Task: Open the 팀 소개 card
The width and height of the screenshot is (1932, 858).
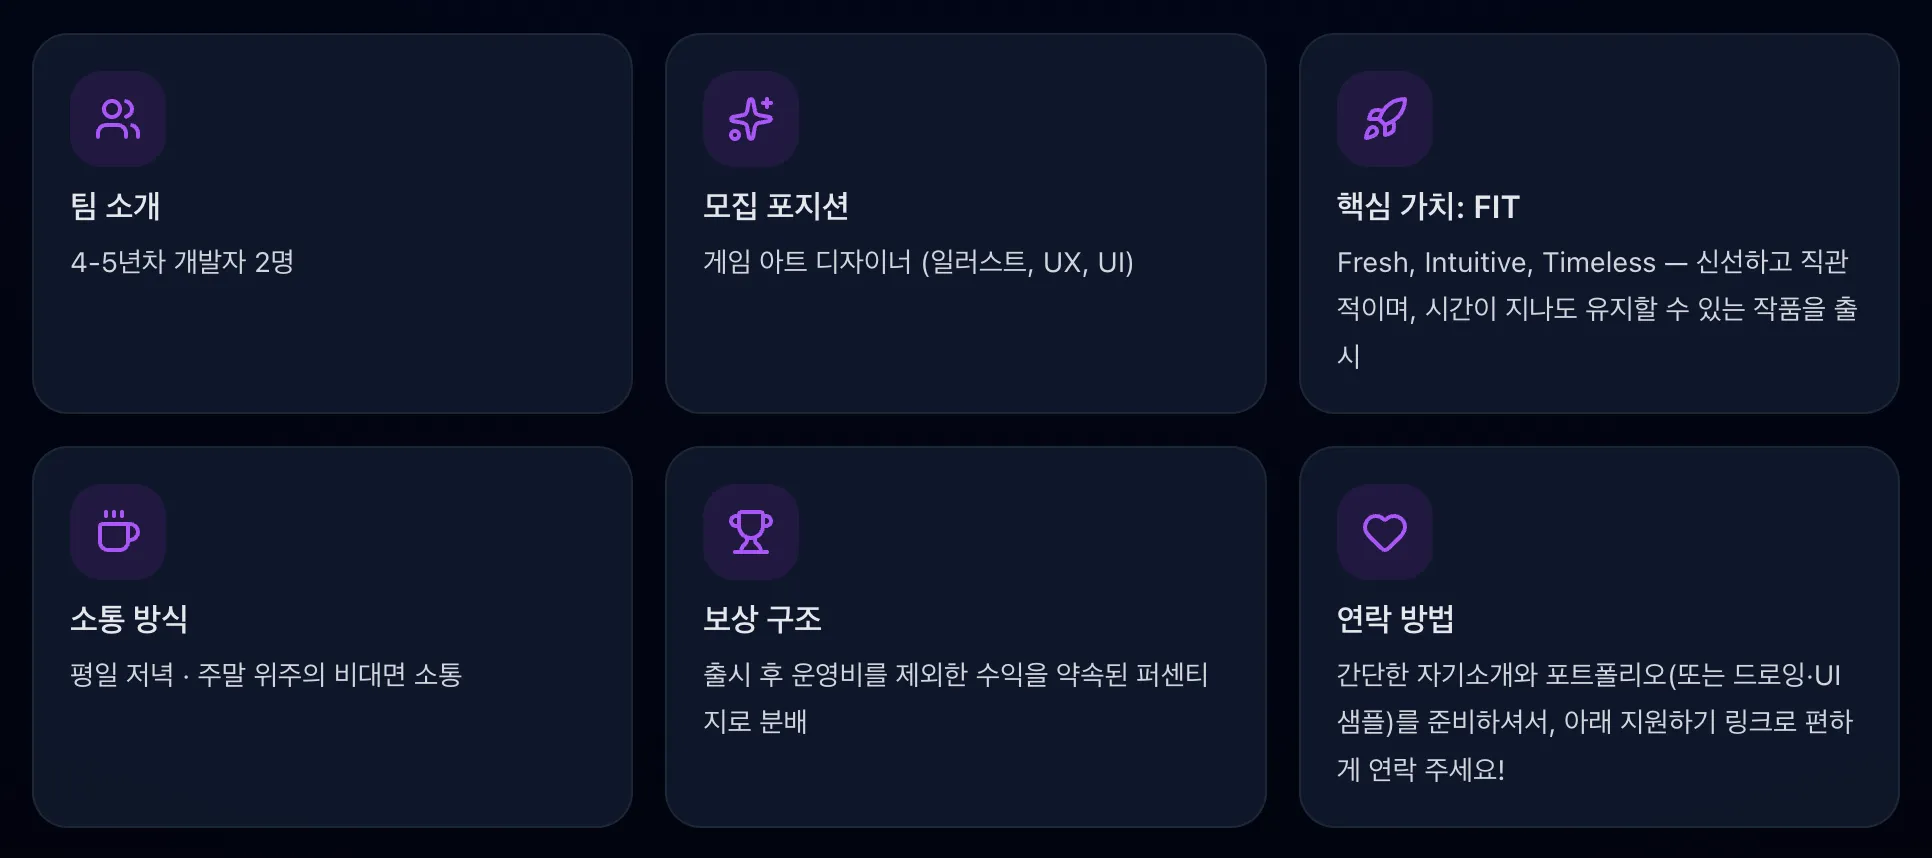Action: click(x=333, y=222)
